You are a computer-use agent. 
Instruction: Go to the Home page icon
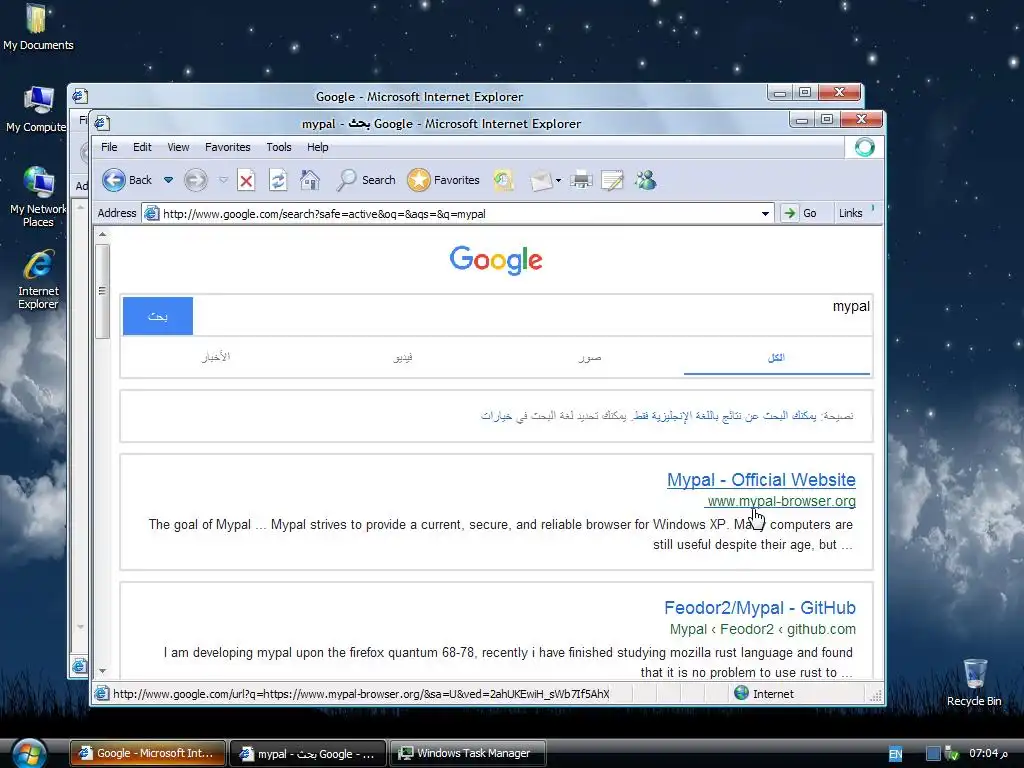coord(310,180)
